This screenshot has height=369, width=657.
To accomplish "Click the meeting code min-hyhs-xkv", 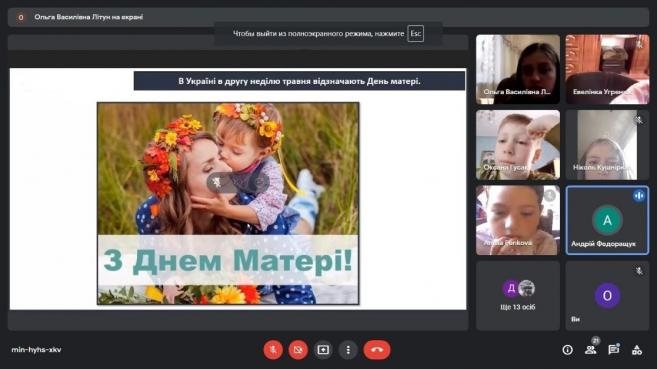I will click(x=36, y=350).
